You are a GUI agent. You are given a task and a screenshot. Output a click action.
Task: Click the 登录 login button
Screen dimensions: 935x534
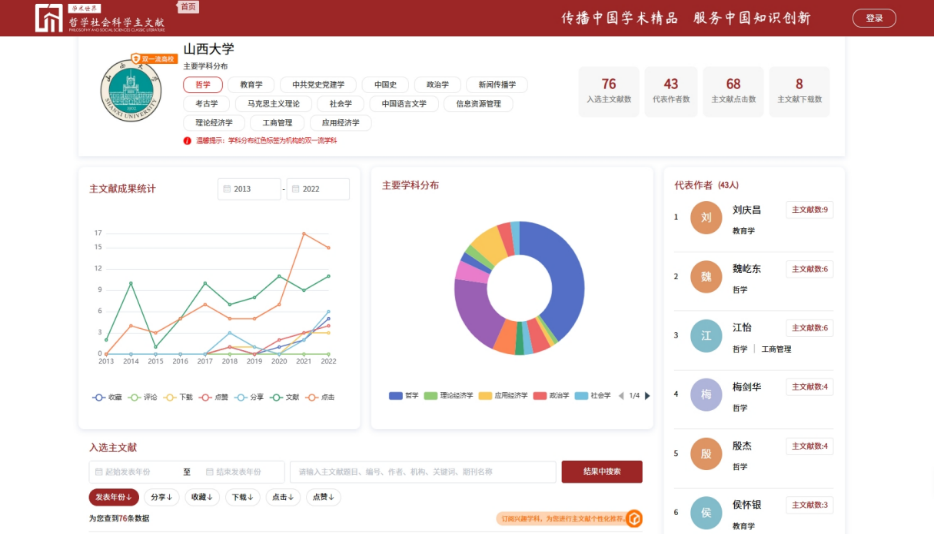coord(874,18)
